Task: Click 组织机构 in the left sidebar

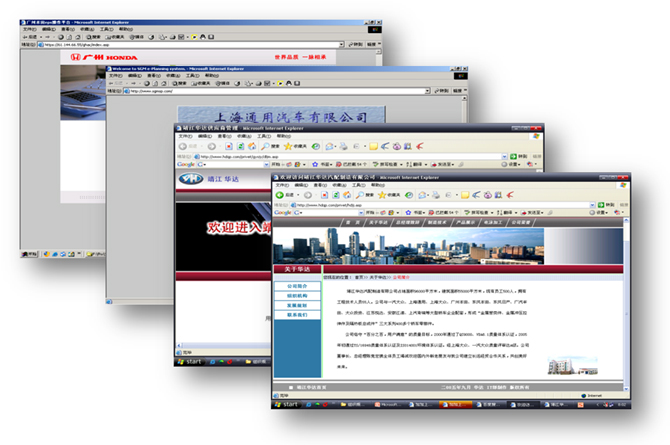Action: (x=297, y=296)
